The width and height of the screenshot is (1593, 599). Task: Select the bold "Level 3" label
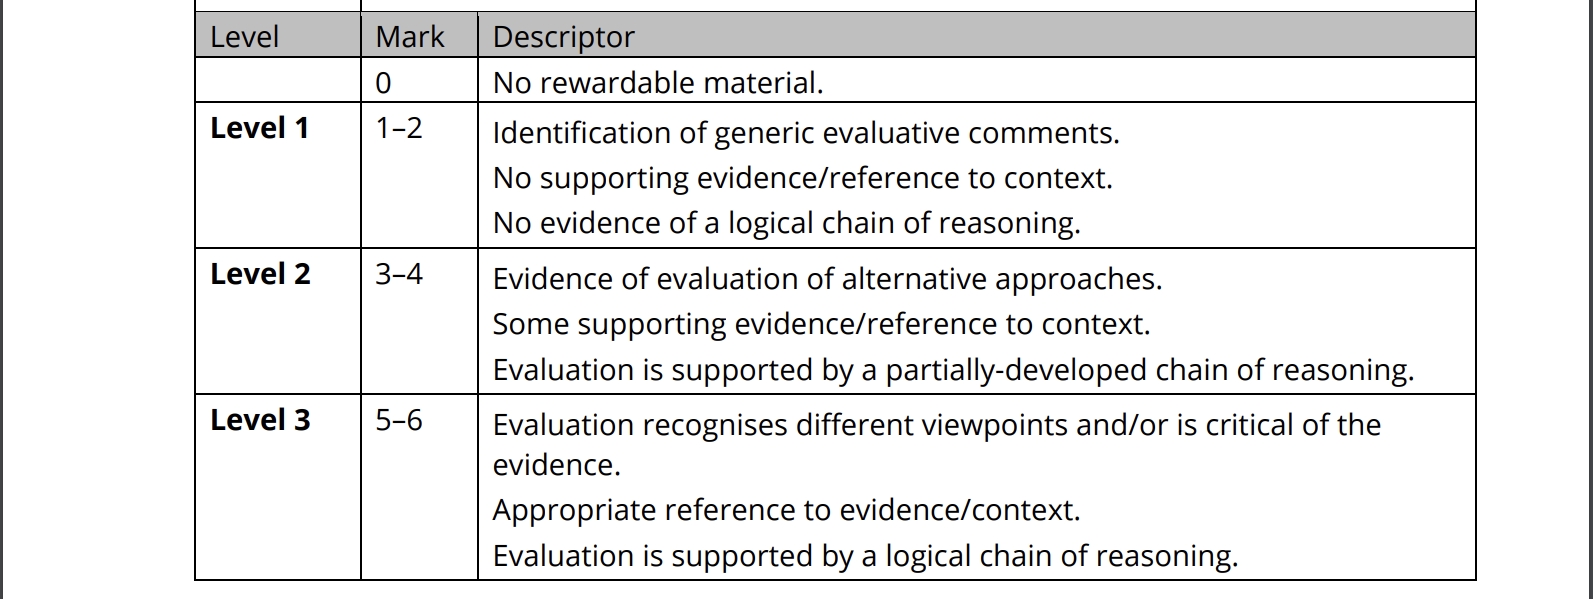(x=260, y=420)
